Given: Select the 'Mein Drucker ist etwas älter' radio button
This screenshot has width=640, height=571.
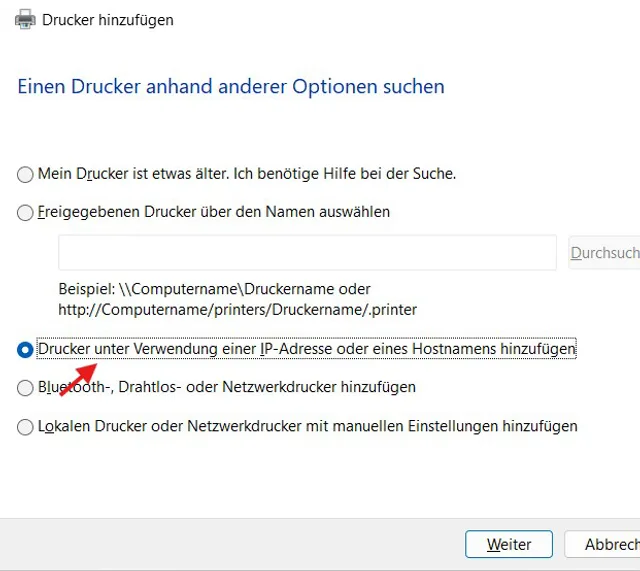Looking at the screenshot, I should pyautogui.click(x=25, y=175).
